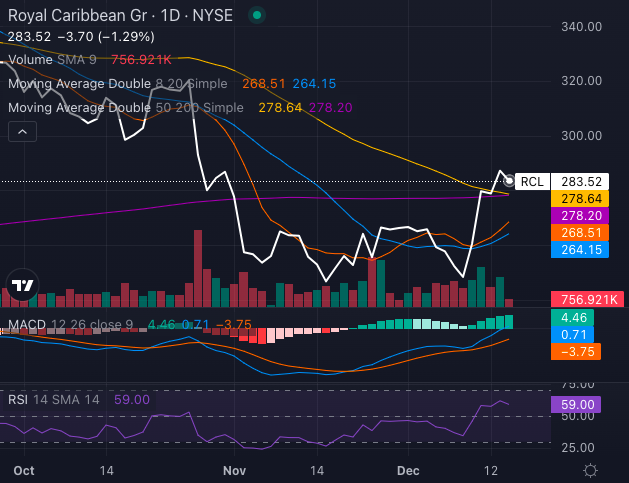This screenshot has height=483, width=629.
Task: Click the Nov date on time axis
Action: pyautogui.click(x=234, y=471)
